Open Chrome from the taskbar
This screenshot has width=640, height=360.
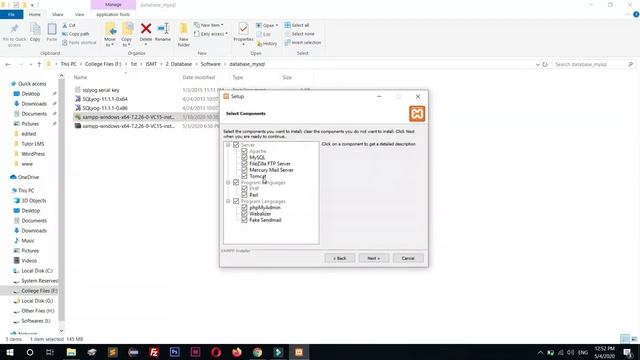point(258,352)
